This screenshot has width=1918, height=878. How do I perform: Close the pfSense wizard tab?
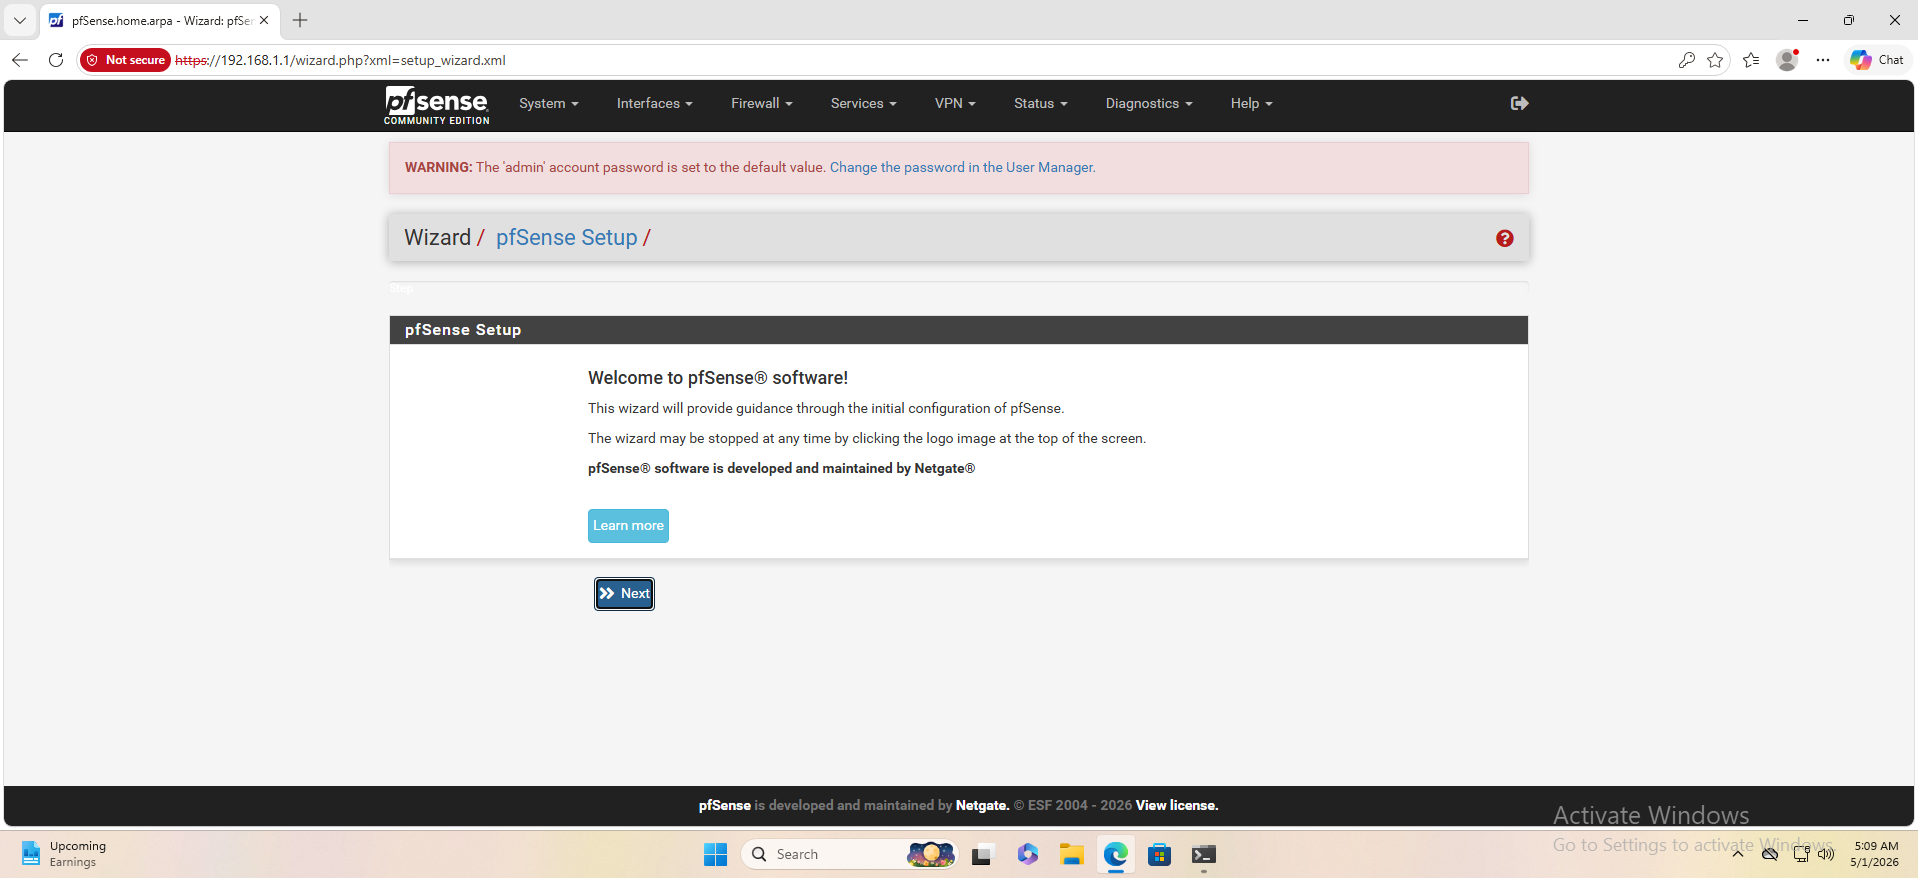[x=264, y=20]
